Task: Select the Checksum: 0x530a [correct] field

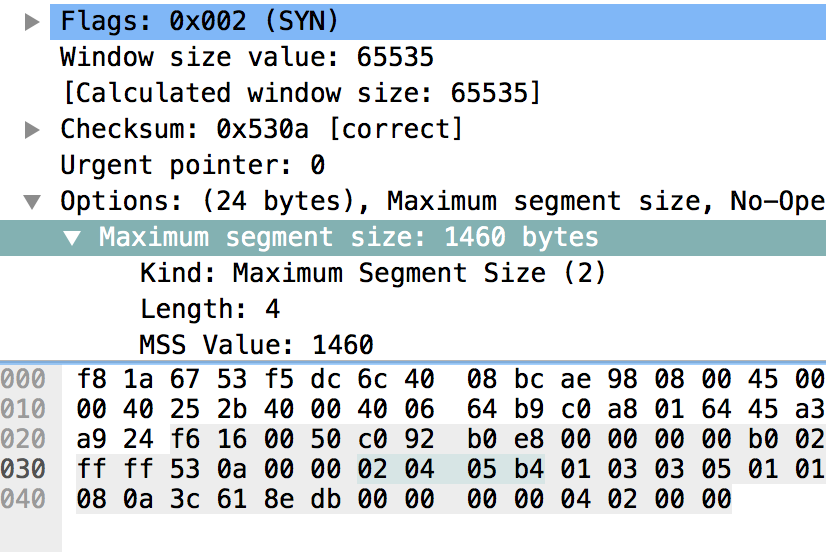Action: click(262, 129)
